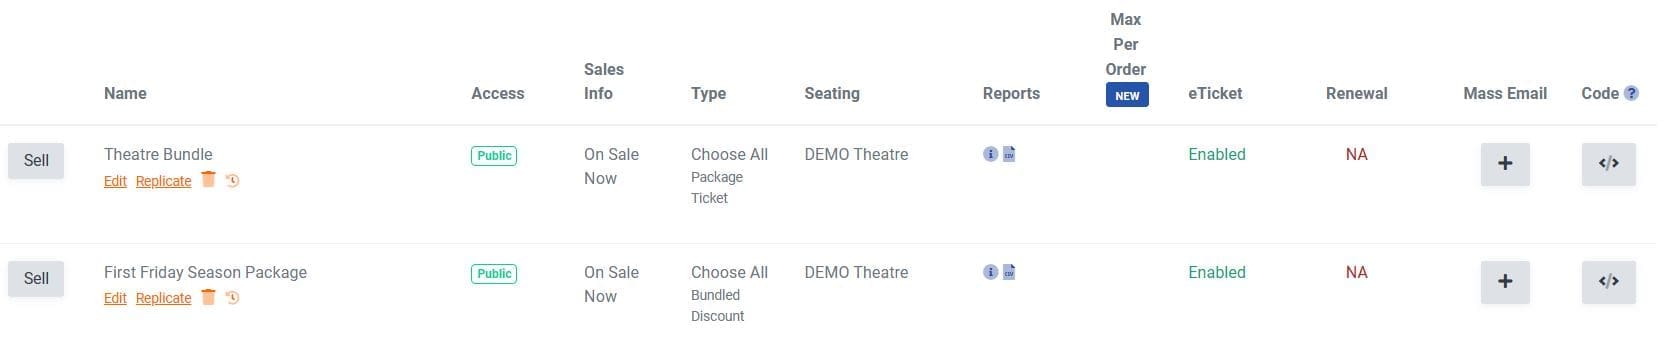Add mass email for First Friday Season Package
The width and height of the screenshot is (1672, 361).
click(x=1505, y=282)
